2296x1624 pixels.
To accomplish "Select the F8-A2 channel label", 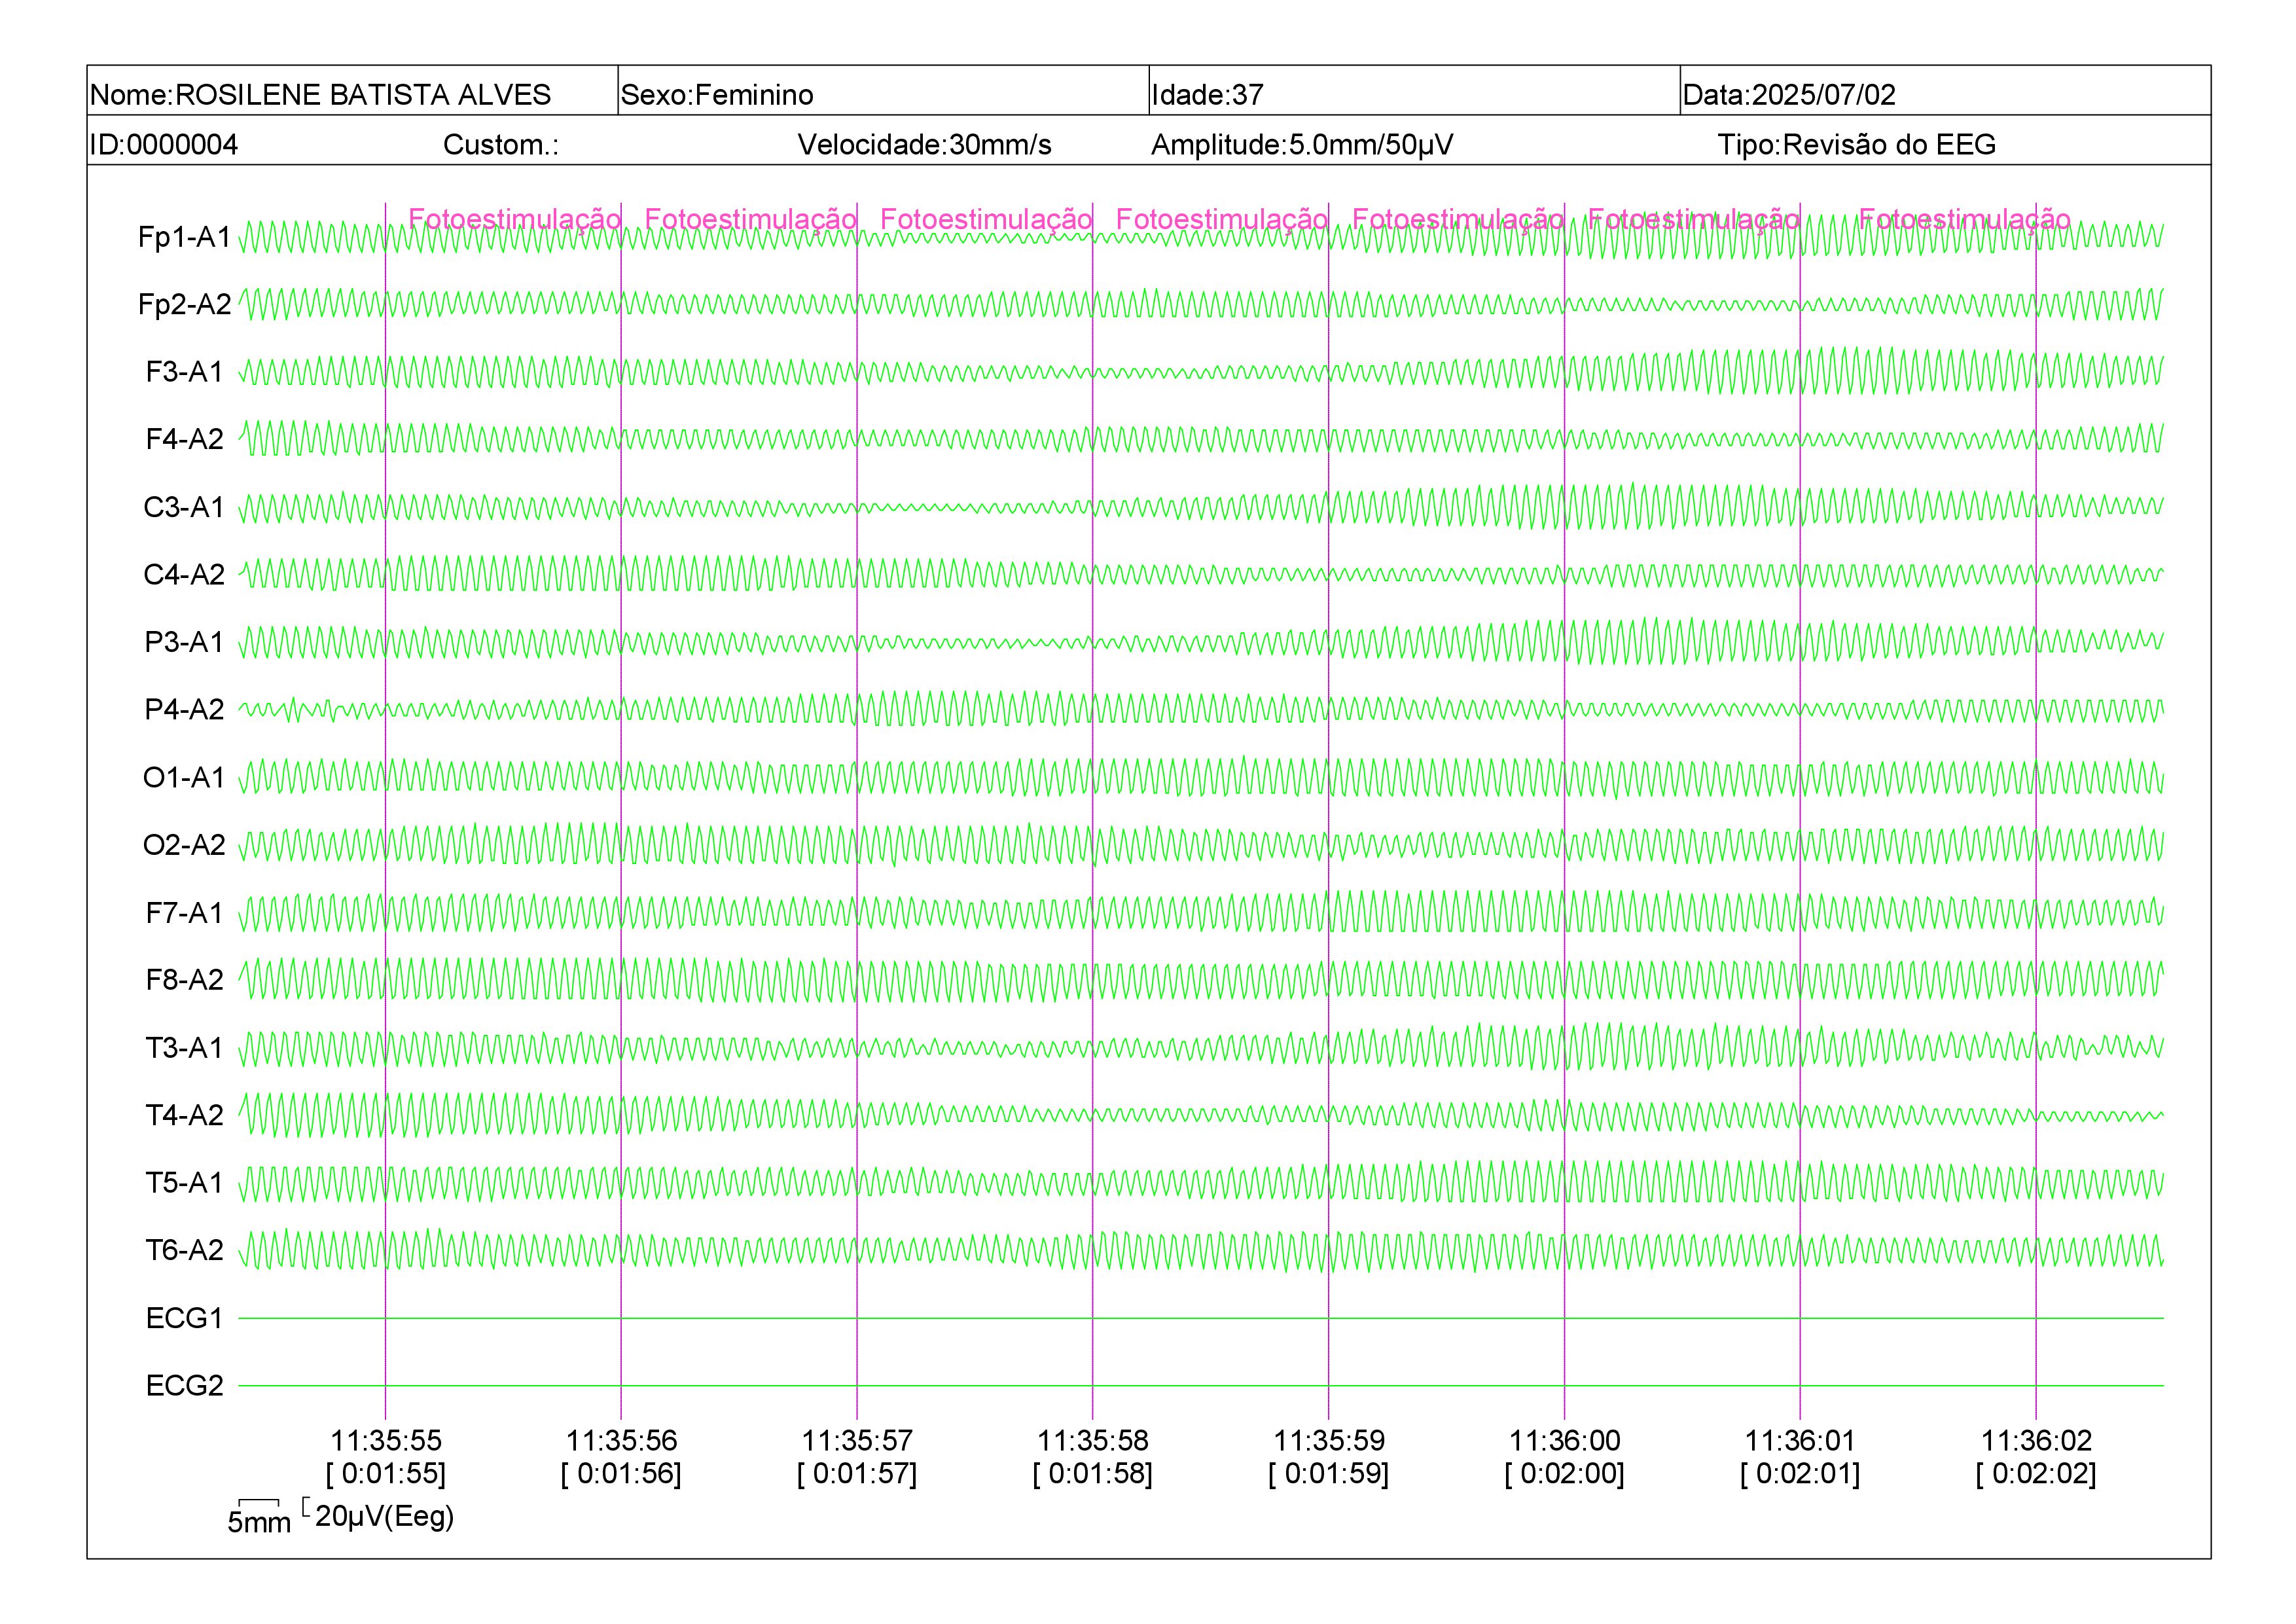I will [185, 980].
